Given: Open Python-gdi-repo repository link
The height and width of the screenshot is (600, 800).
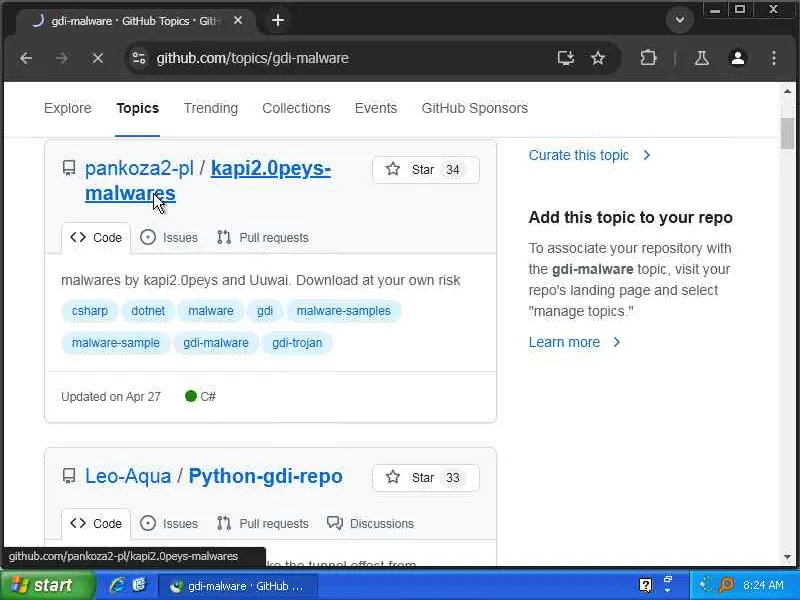Looking at the screenshot, I should coord(266,477).
